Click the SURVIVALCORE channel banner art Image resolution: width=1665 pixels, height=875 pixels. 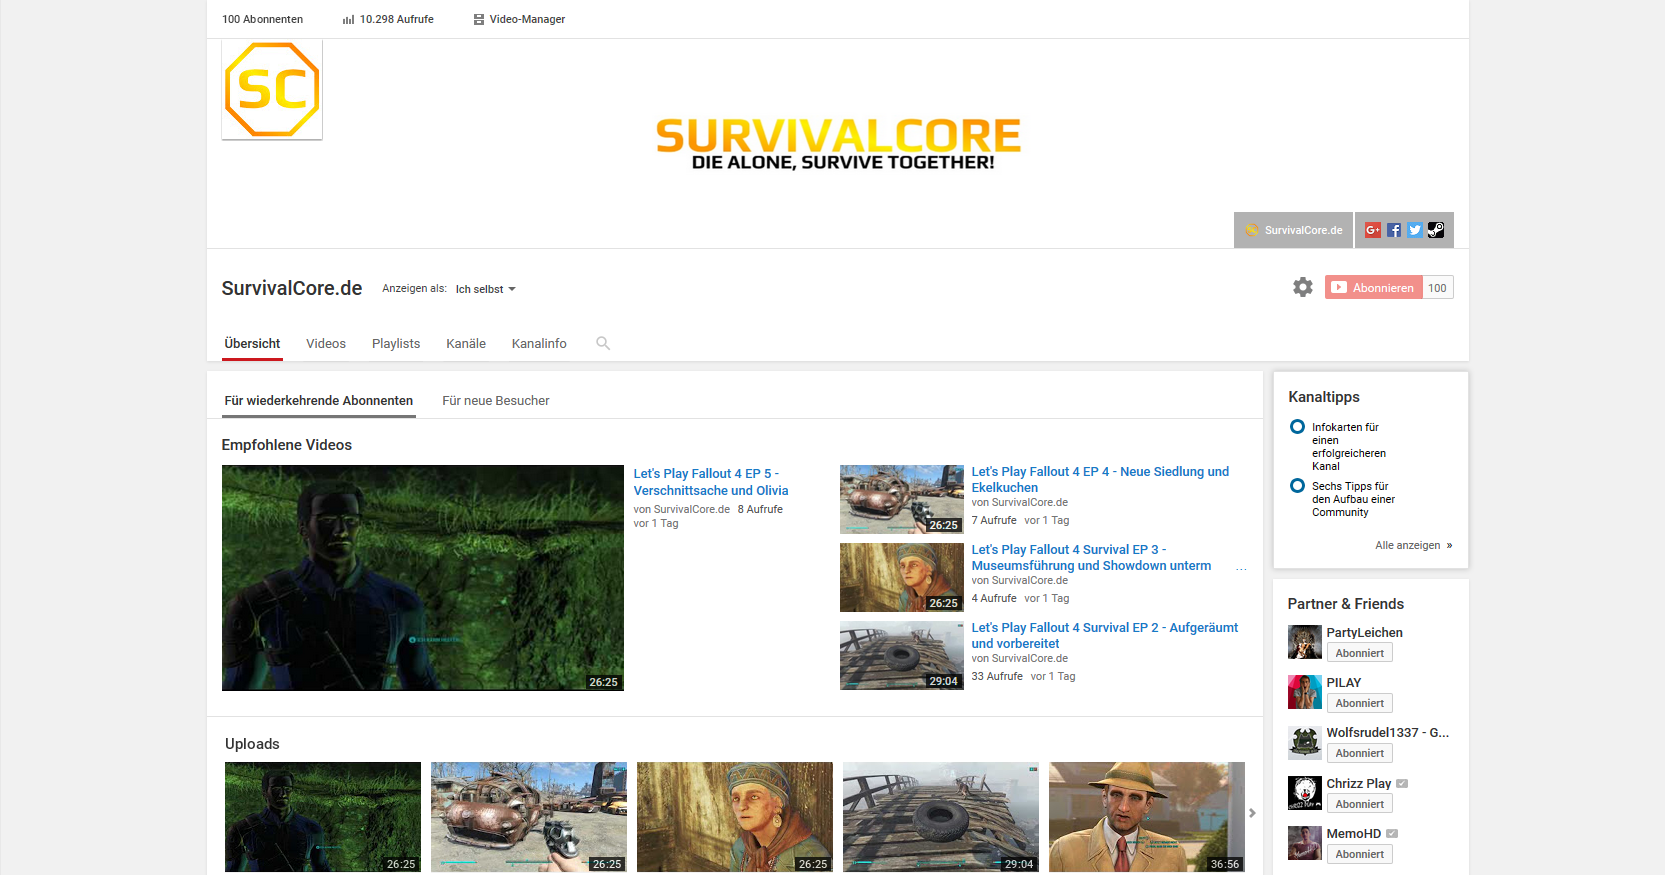838,144
